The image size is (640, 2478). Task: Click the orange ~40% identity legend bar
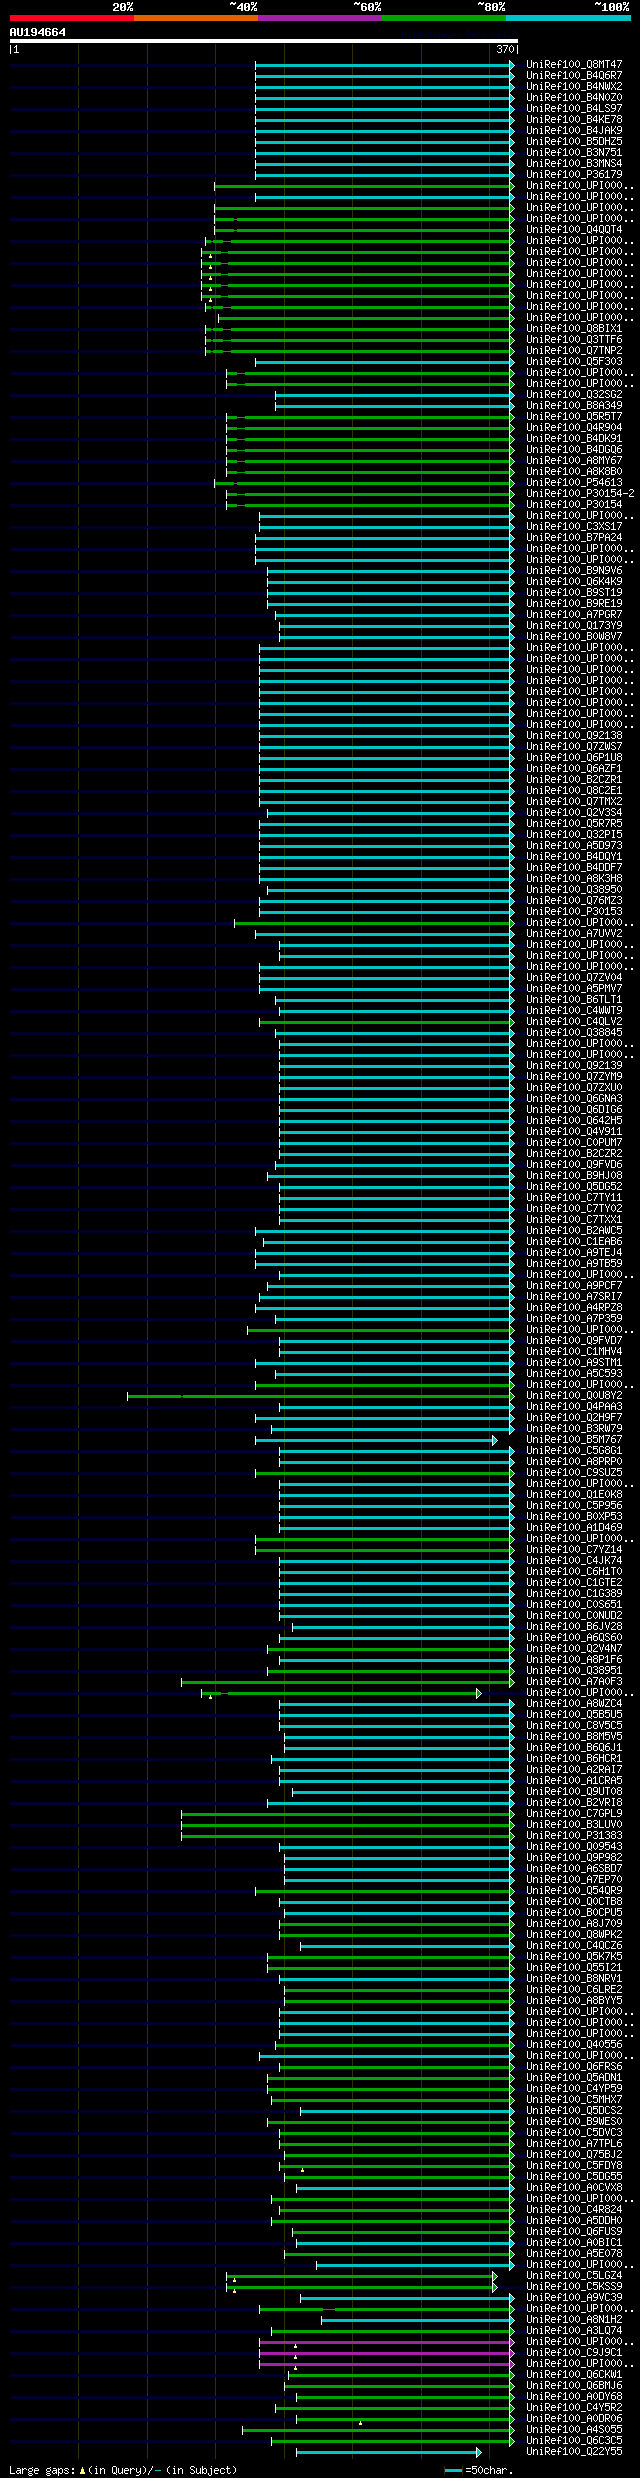[x=195, y=18]
